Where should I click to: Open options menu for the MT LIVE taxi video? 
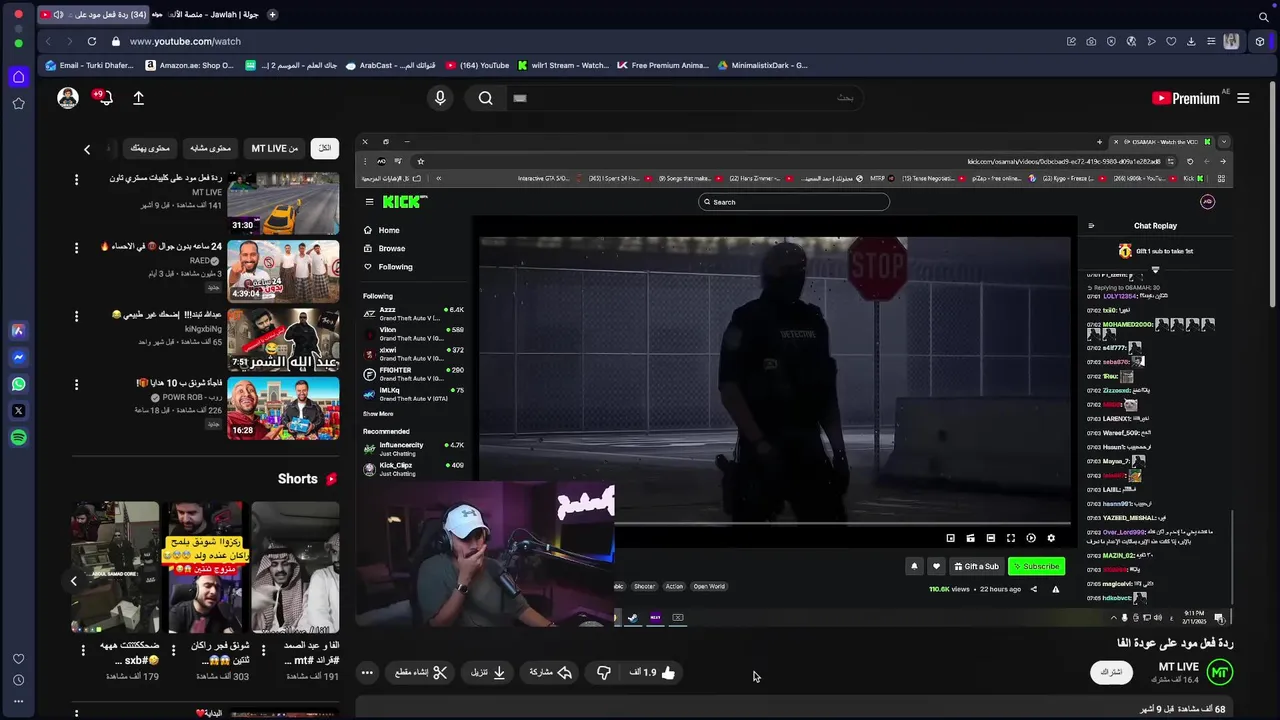pyautogui.click(x=76, y=180)
